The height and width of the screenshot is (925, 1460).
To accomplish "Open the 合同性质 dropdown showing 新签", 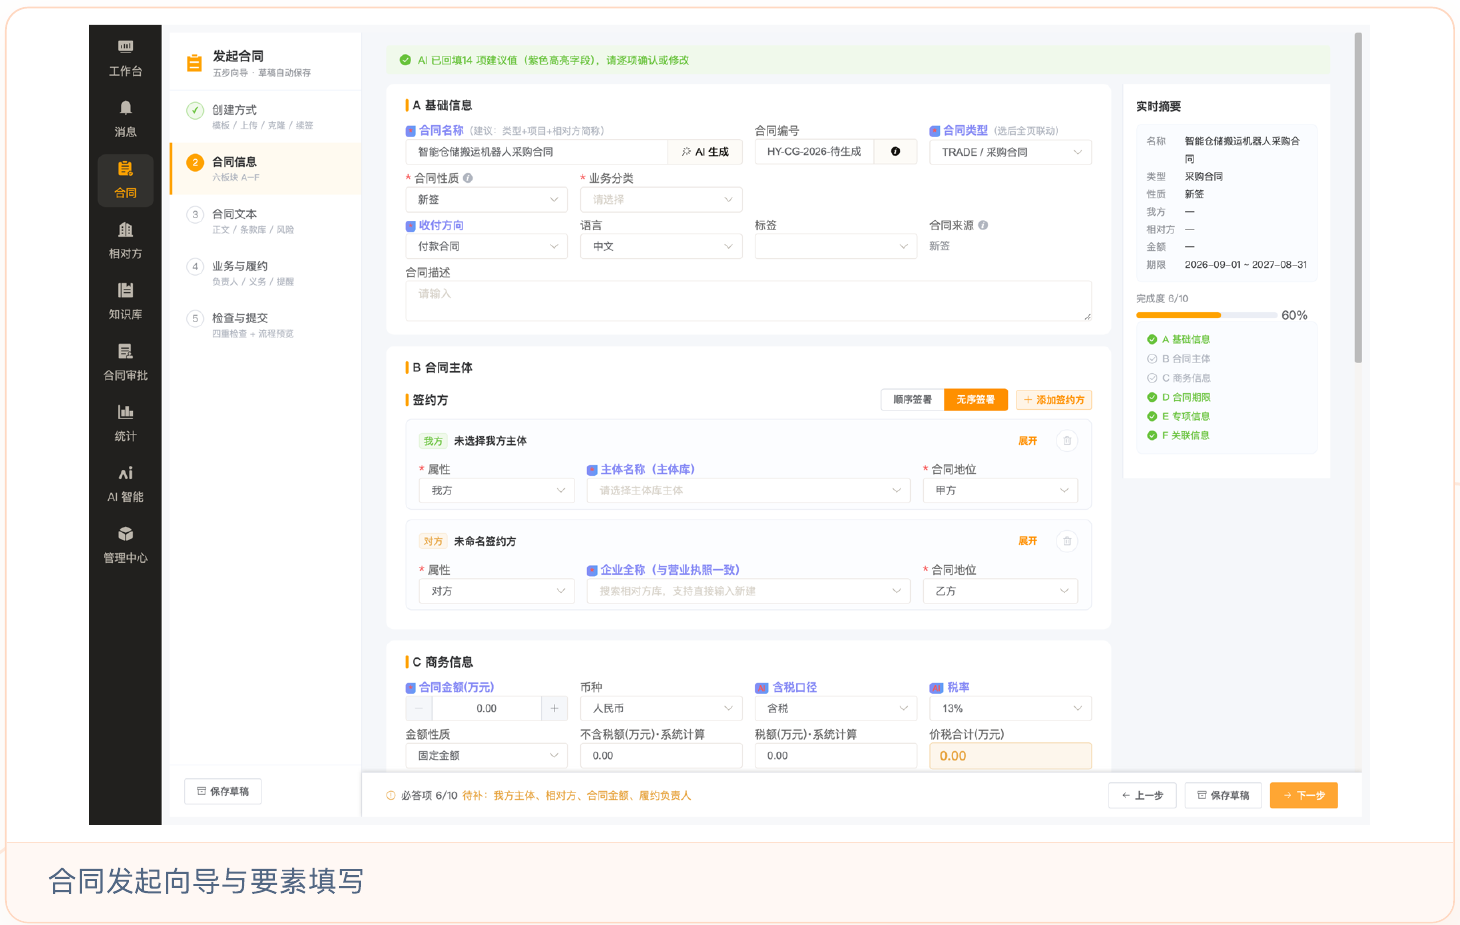I will (487, 199).
